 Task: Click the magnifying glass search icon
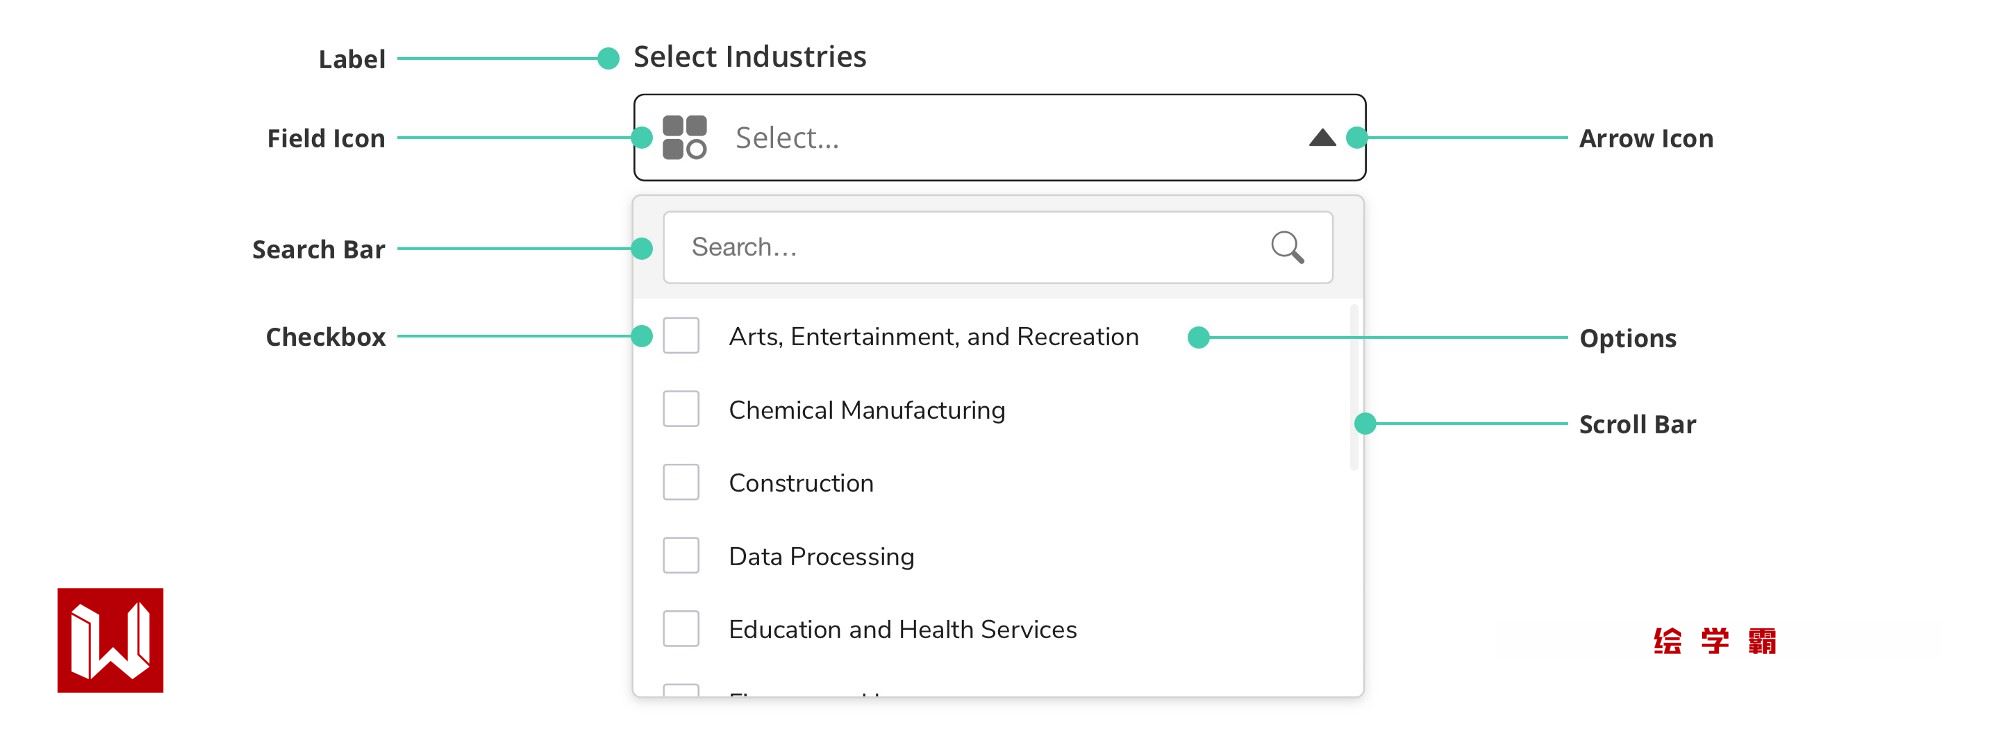tap(1287, 247)
